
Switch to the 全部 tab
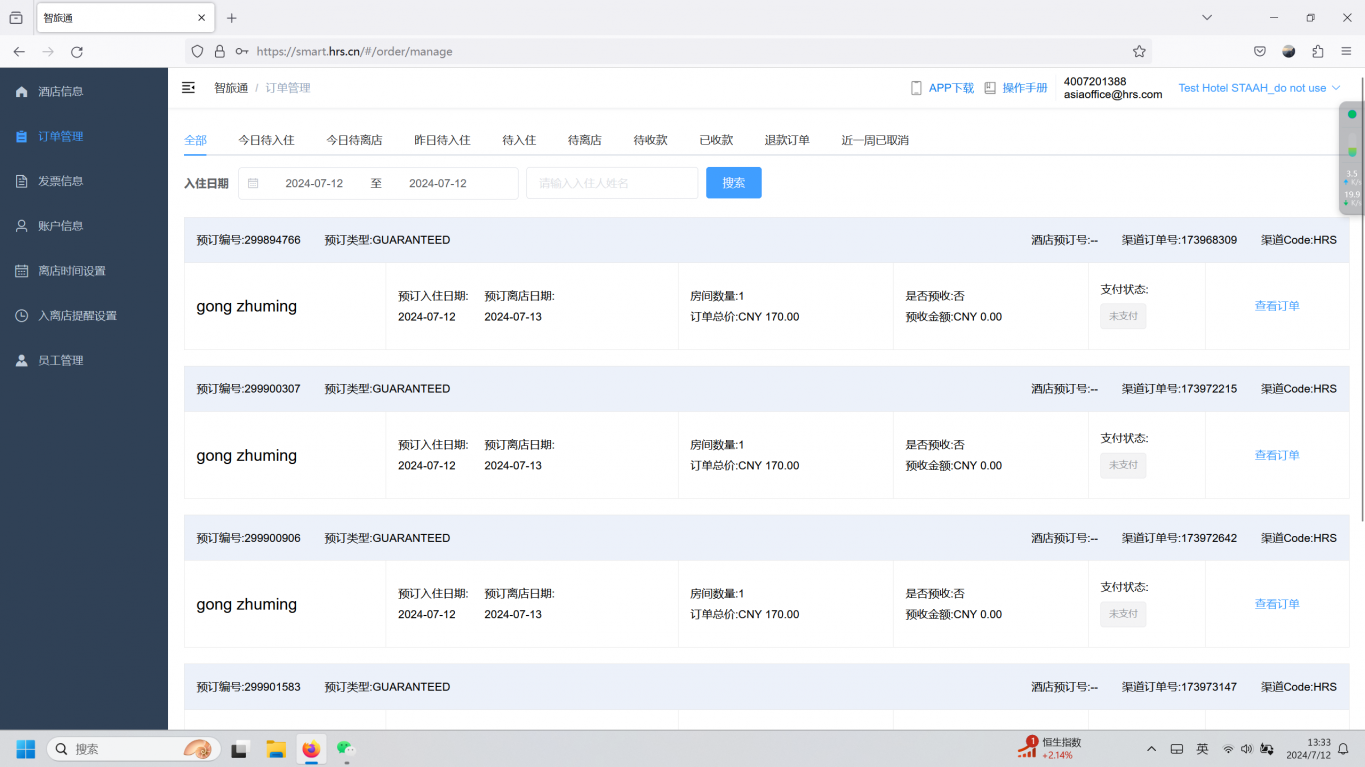195,140
